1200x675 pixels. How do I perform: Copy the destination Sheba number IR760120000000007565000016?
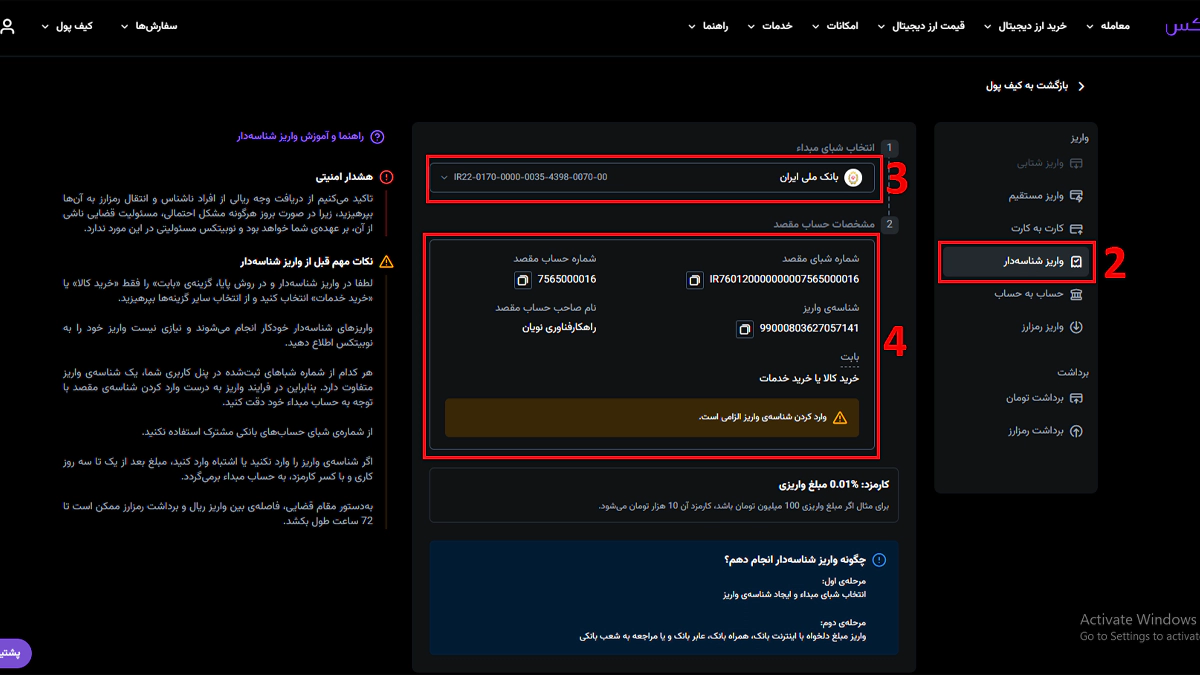pyautogui.click(x=695, y=280)
